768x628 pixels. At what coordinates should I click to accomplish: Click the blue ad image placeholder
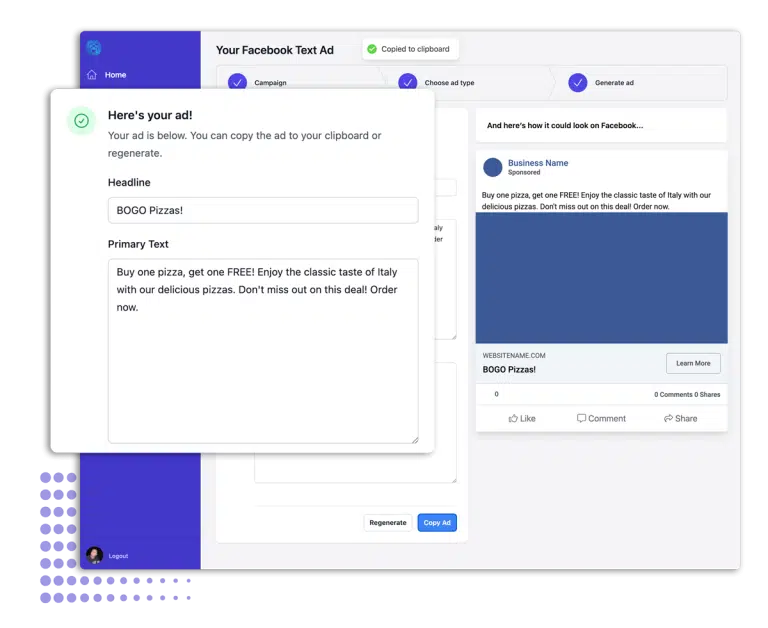[x=601, y=277]
